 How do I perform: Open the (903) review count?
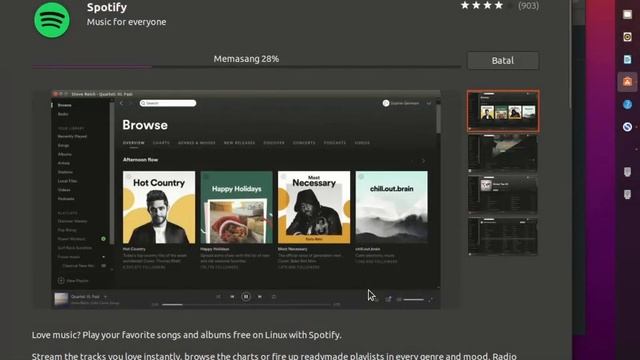(x=528, y=5)
